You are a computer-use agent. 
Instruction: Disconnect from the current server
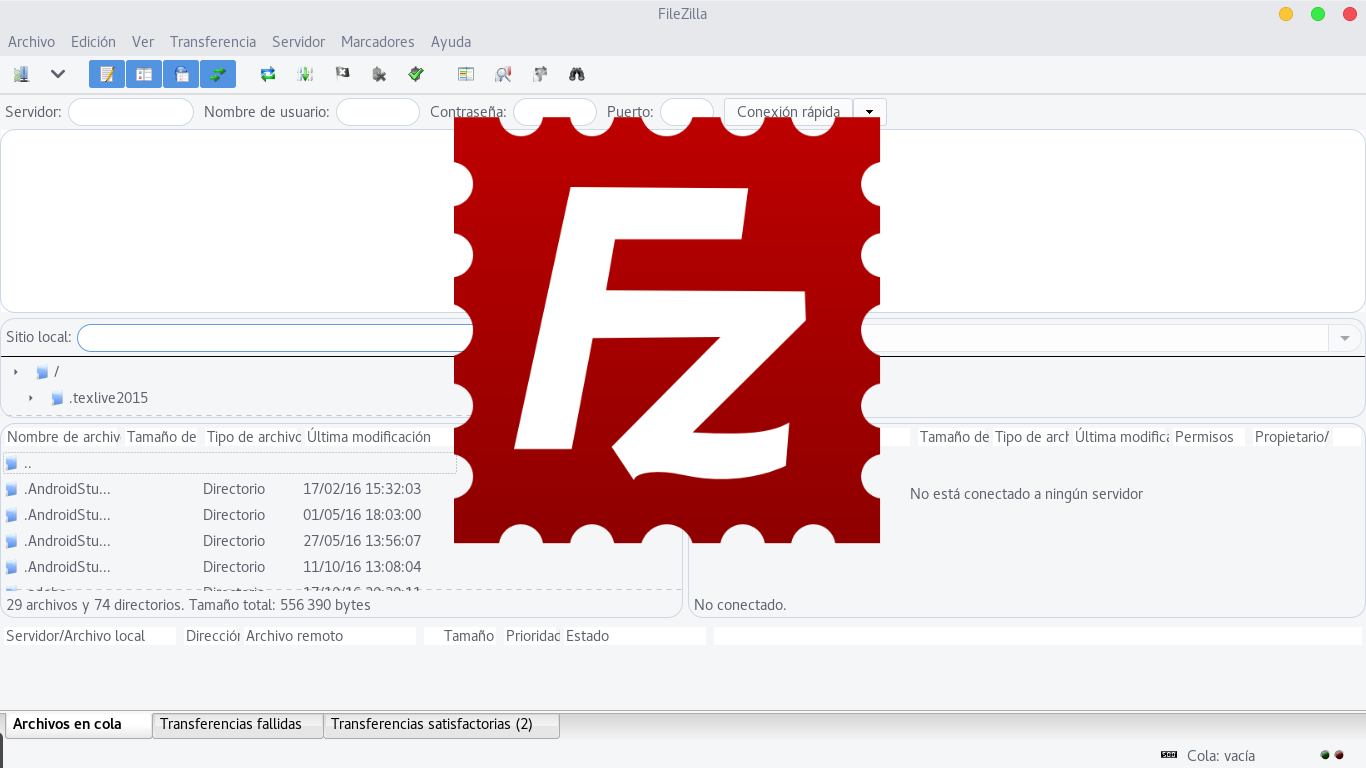point(379,74)
